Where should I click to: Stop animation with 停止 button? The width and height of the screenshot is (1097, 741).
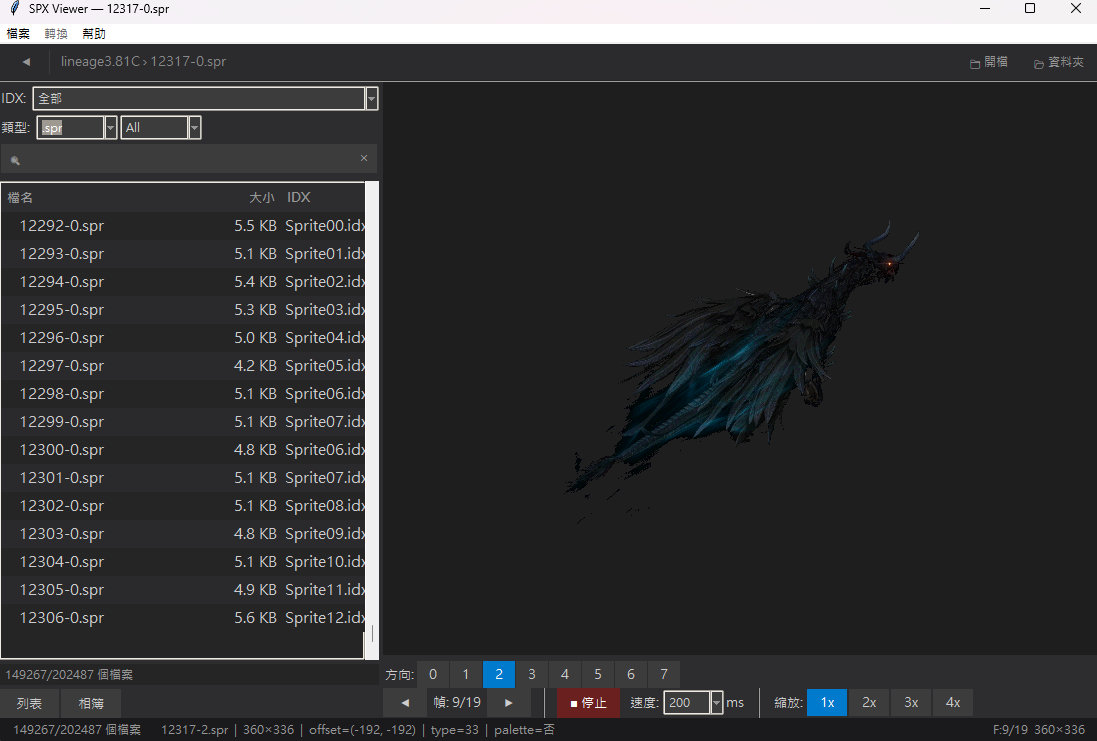coord(588,703)
